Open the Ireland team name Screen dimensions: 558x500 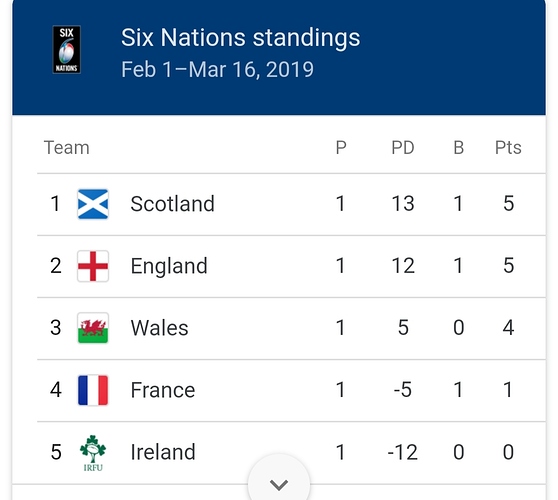pyautogui.click(x=163, y=452)
